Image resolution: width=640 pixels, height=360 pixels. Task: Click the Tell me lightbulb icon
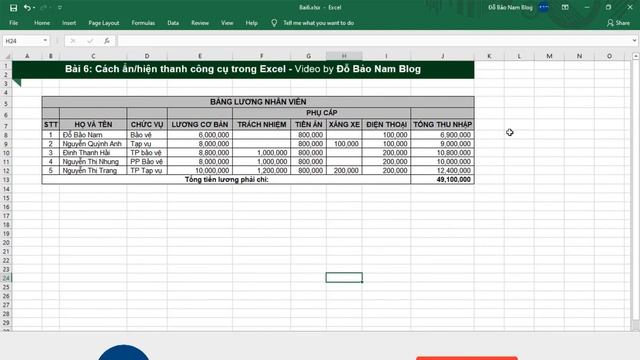click(x=274, y=23)
